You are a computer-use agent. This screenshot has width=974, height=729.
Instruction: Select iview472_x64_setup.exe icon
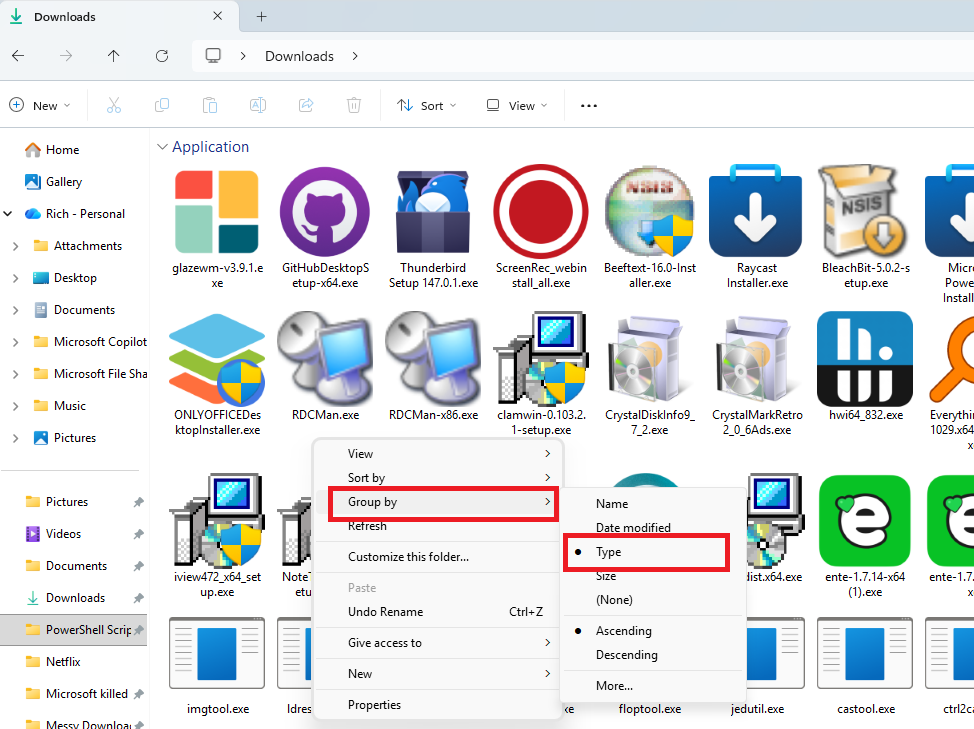[x=217, y=520]
